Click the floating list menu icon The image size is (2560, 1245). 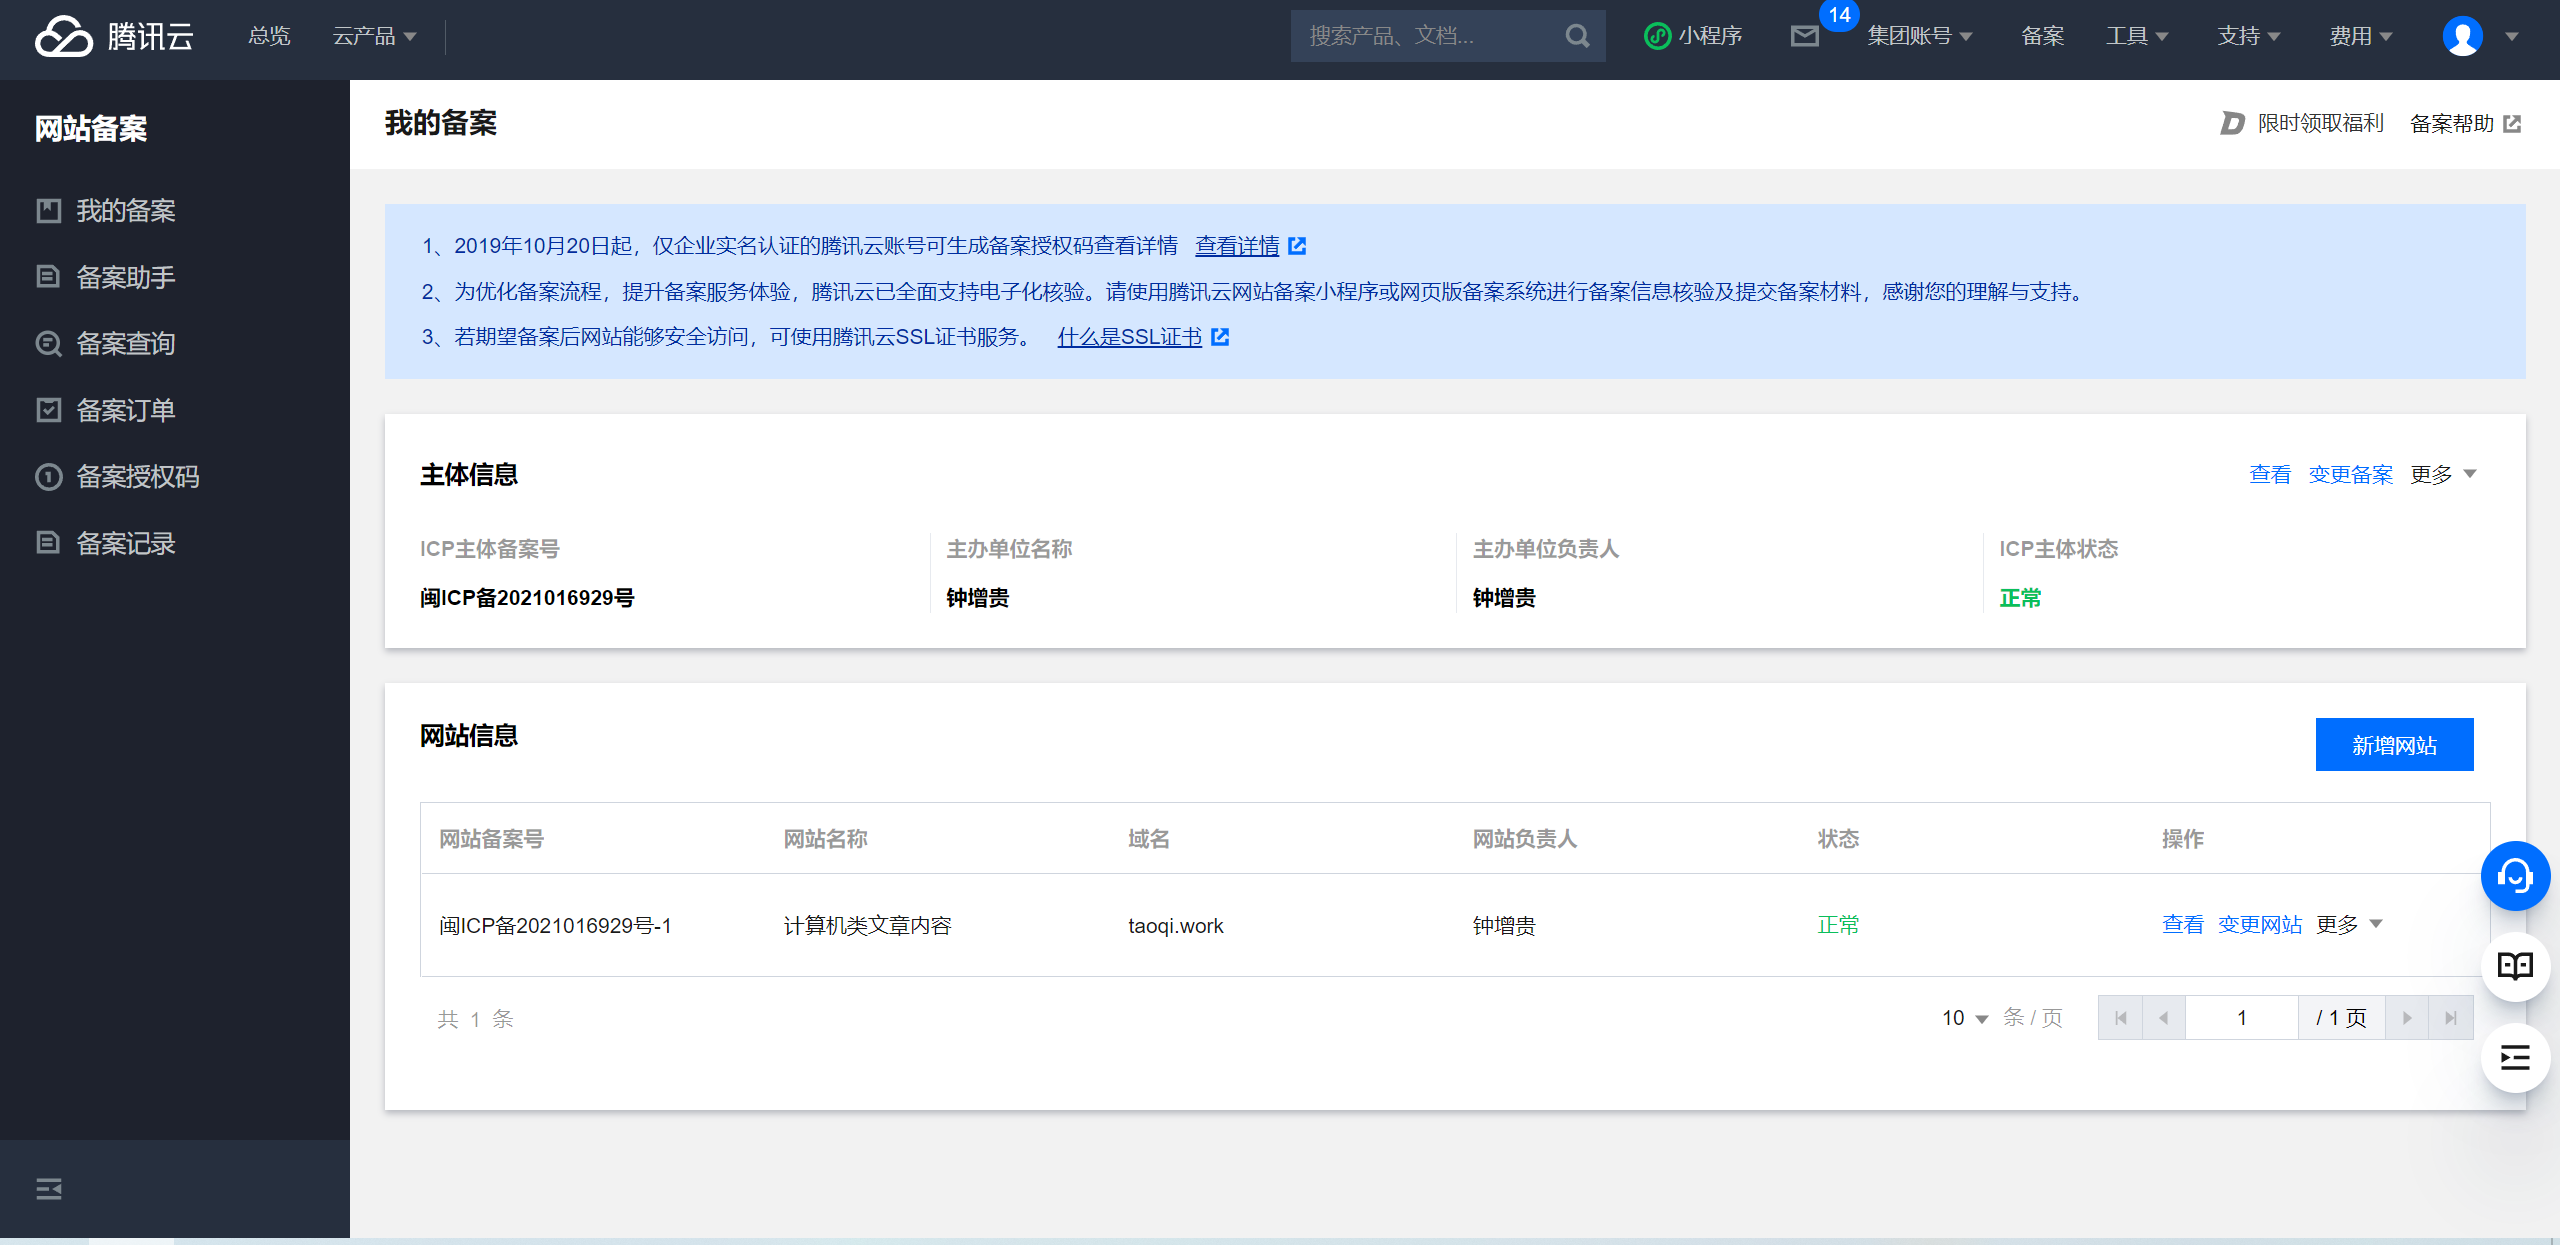click(x=2514, y=1058)
